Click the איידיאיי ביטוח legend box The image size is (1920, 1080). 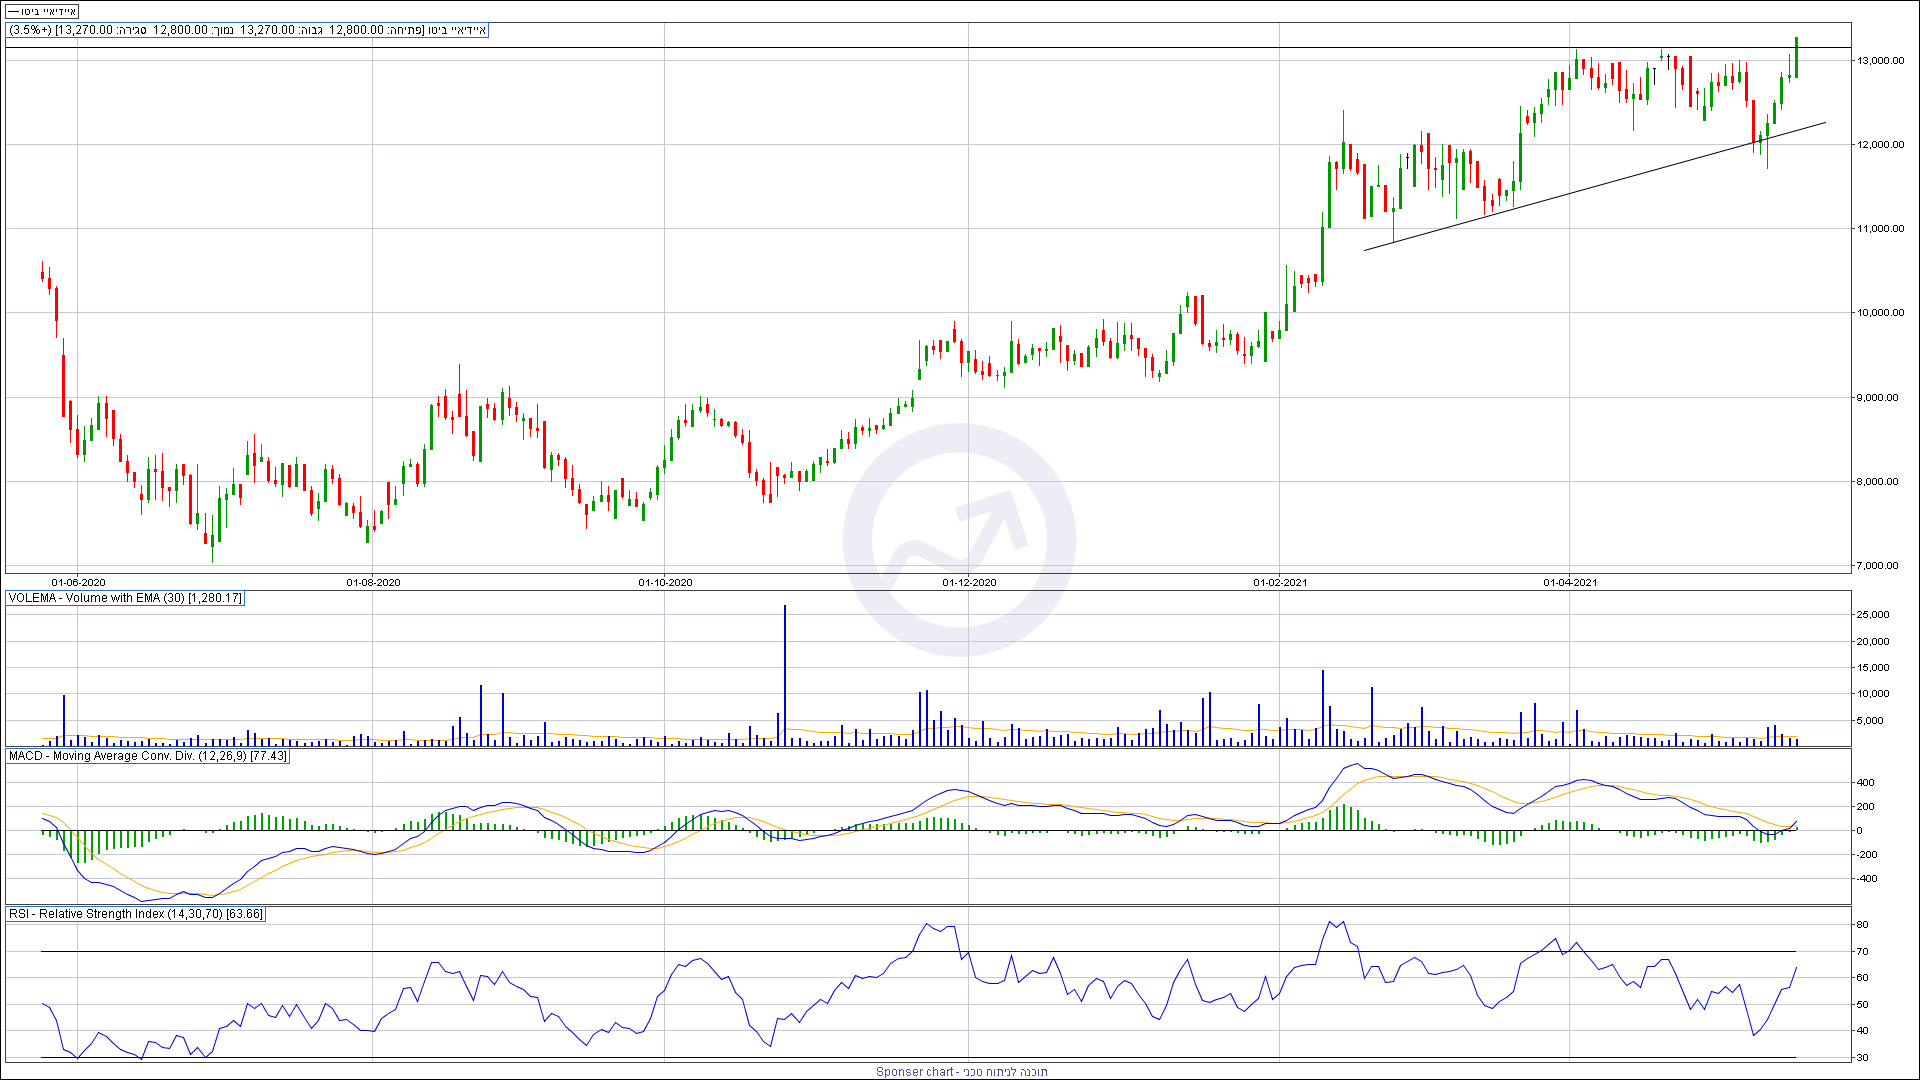point(42,11)
